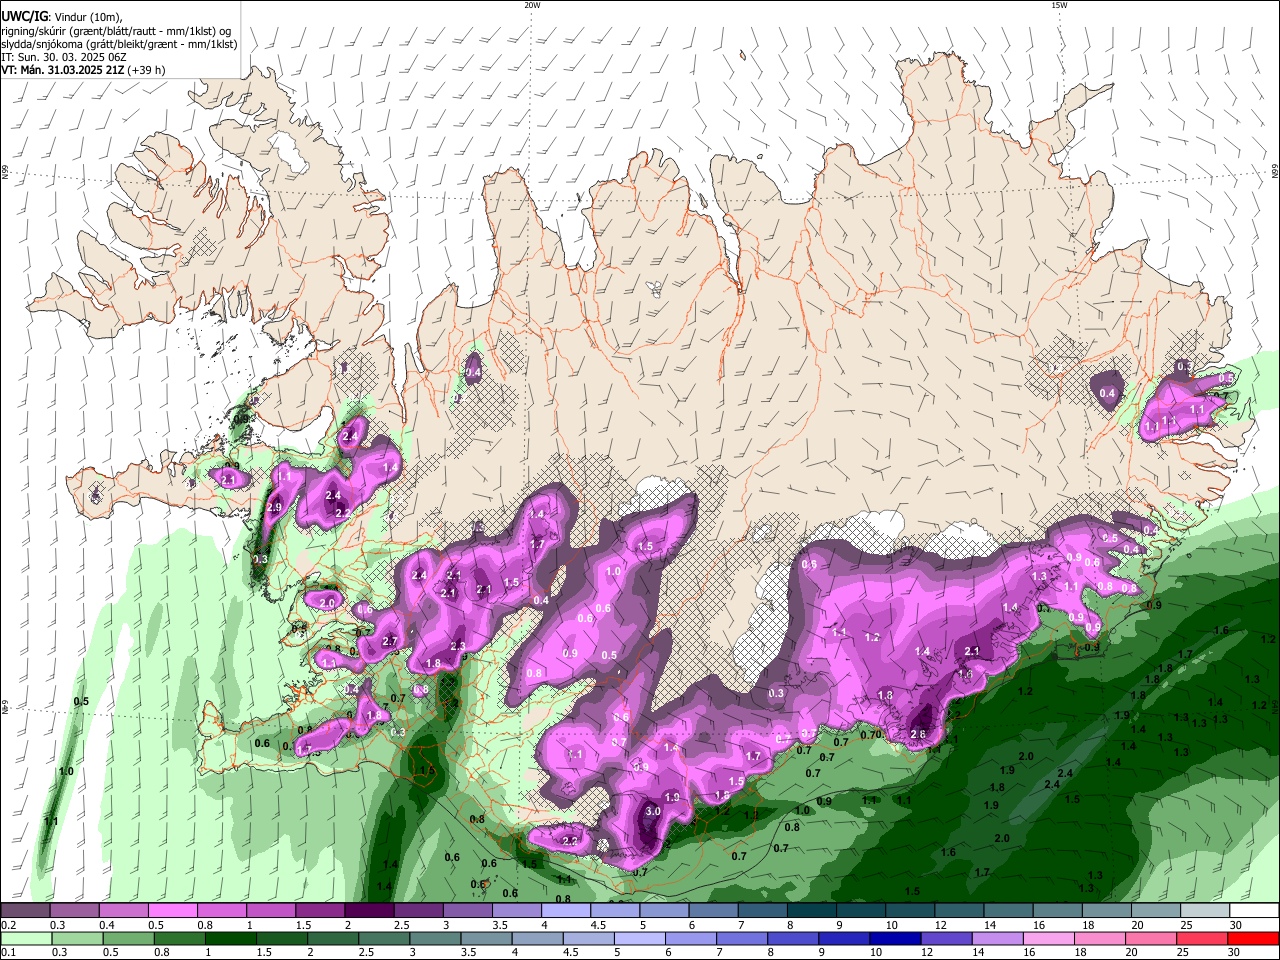Click the "2.8" snowfall value on the map
This screenshot has height=960, width=1280.
pos(918,734)
